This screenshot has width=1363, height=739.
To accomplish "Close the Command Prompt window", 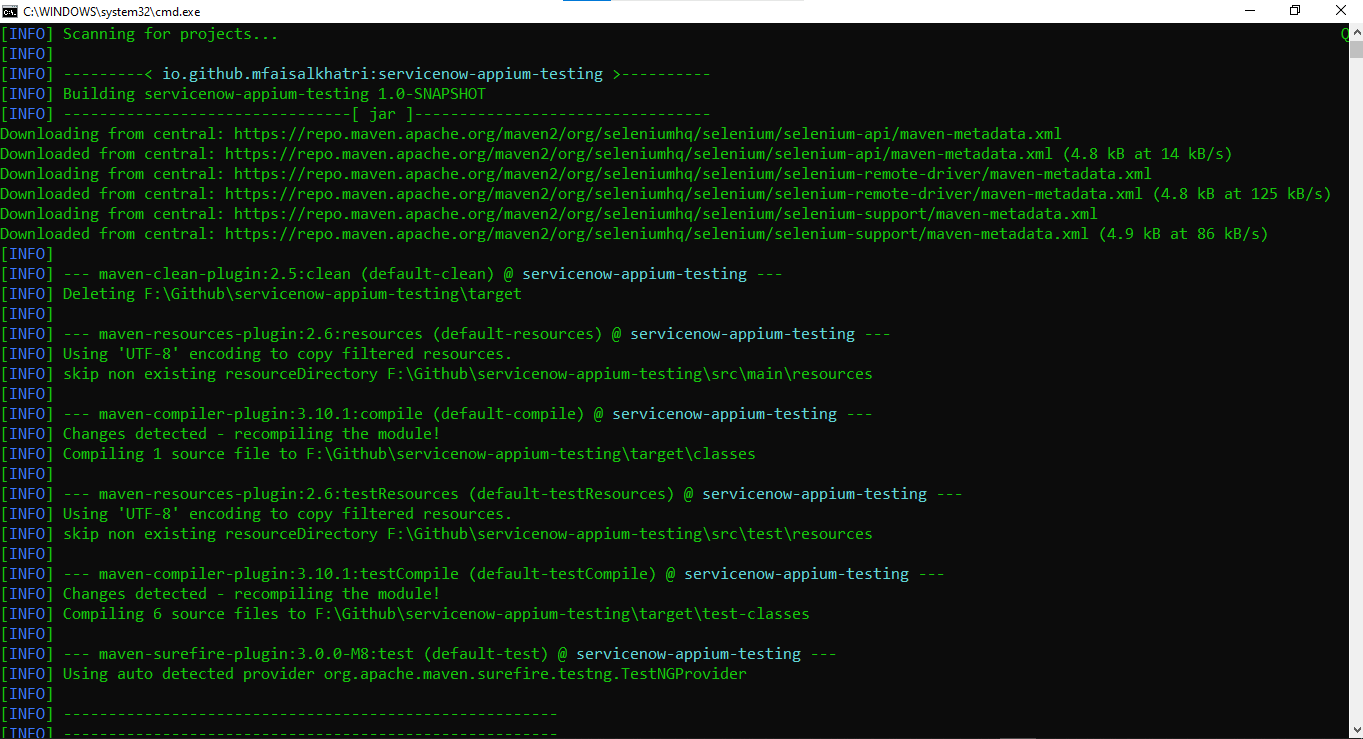I will (x=1340, y=10).
